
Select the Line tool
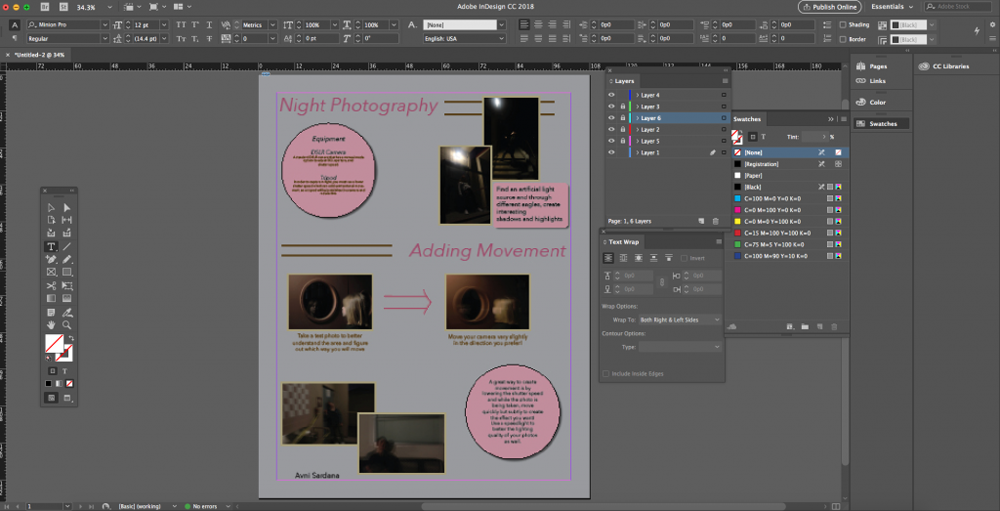[67, 246]
